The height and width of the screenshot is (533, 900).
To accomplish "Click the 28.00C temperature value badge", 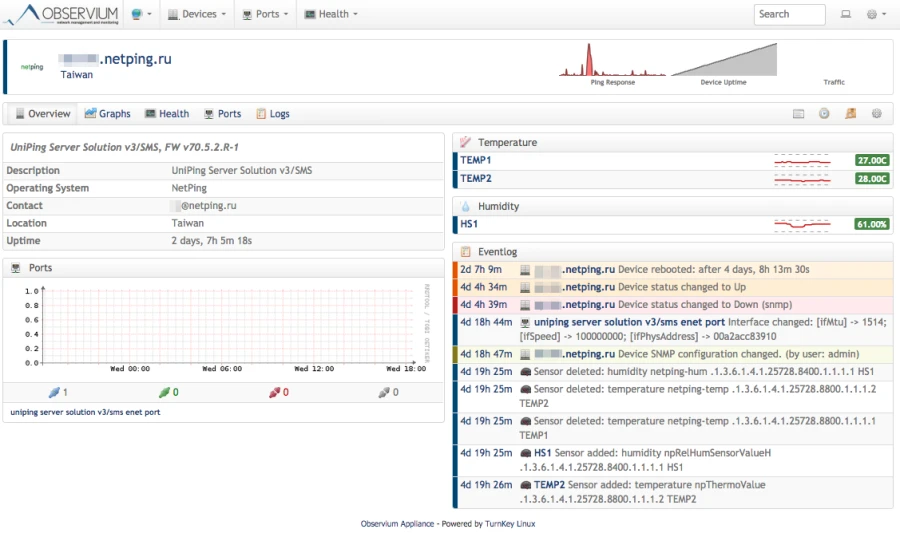I will 872,178.
